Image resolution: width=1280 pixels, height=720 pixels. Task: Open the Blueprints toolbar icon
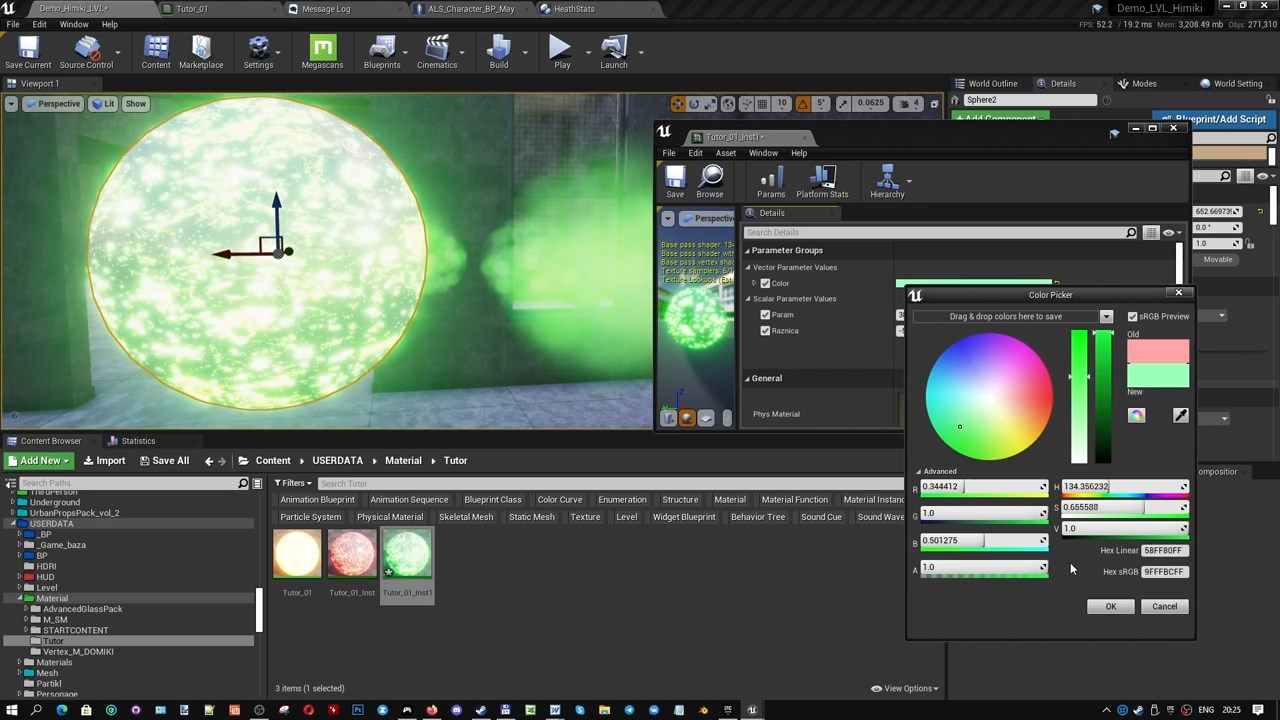(x=382, y=53)
